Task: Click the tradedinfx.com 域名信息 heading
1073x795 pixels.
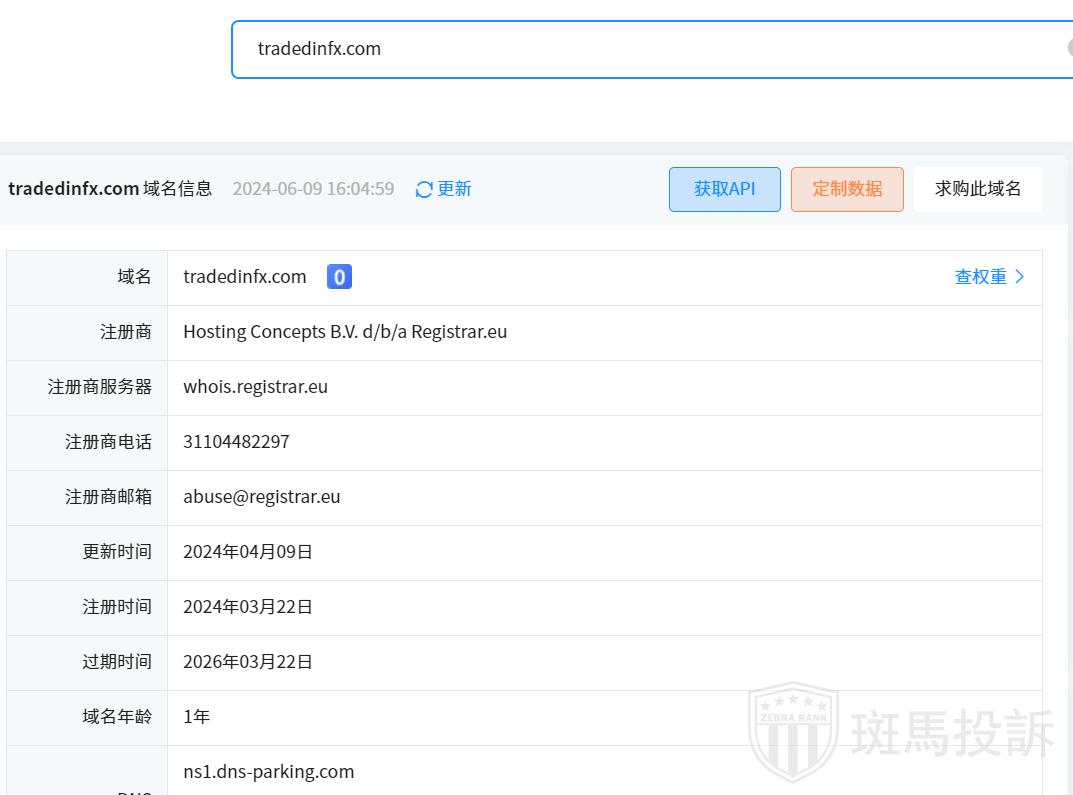Action: 110,189
